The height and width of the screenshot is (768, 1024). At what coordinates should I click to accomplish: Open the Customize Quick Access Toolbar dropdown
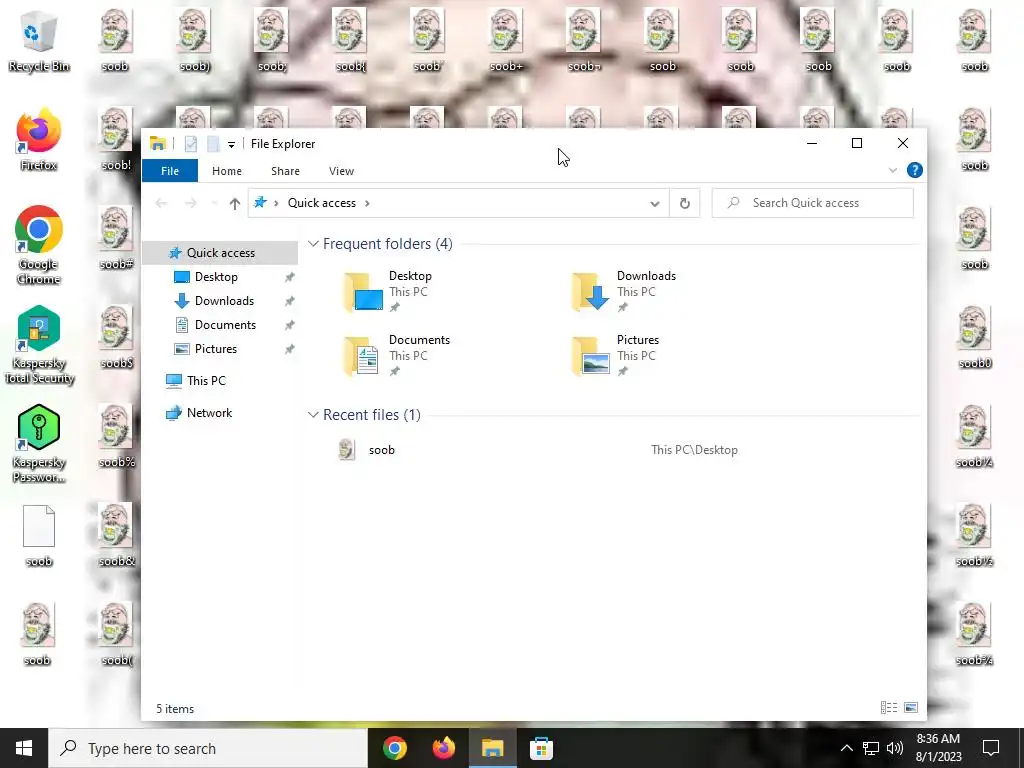point(231,144)
